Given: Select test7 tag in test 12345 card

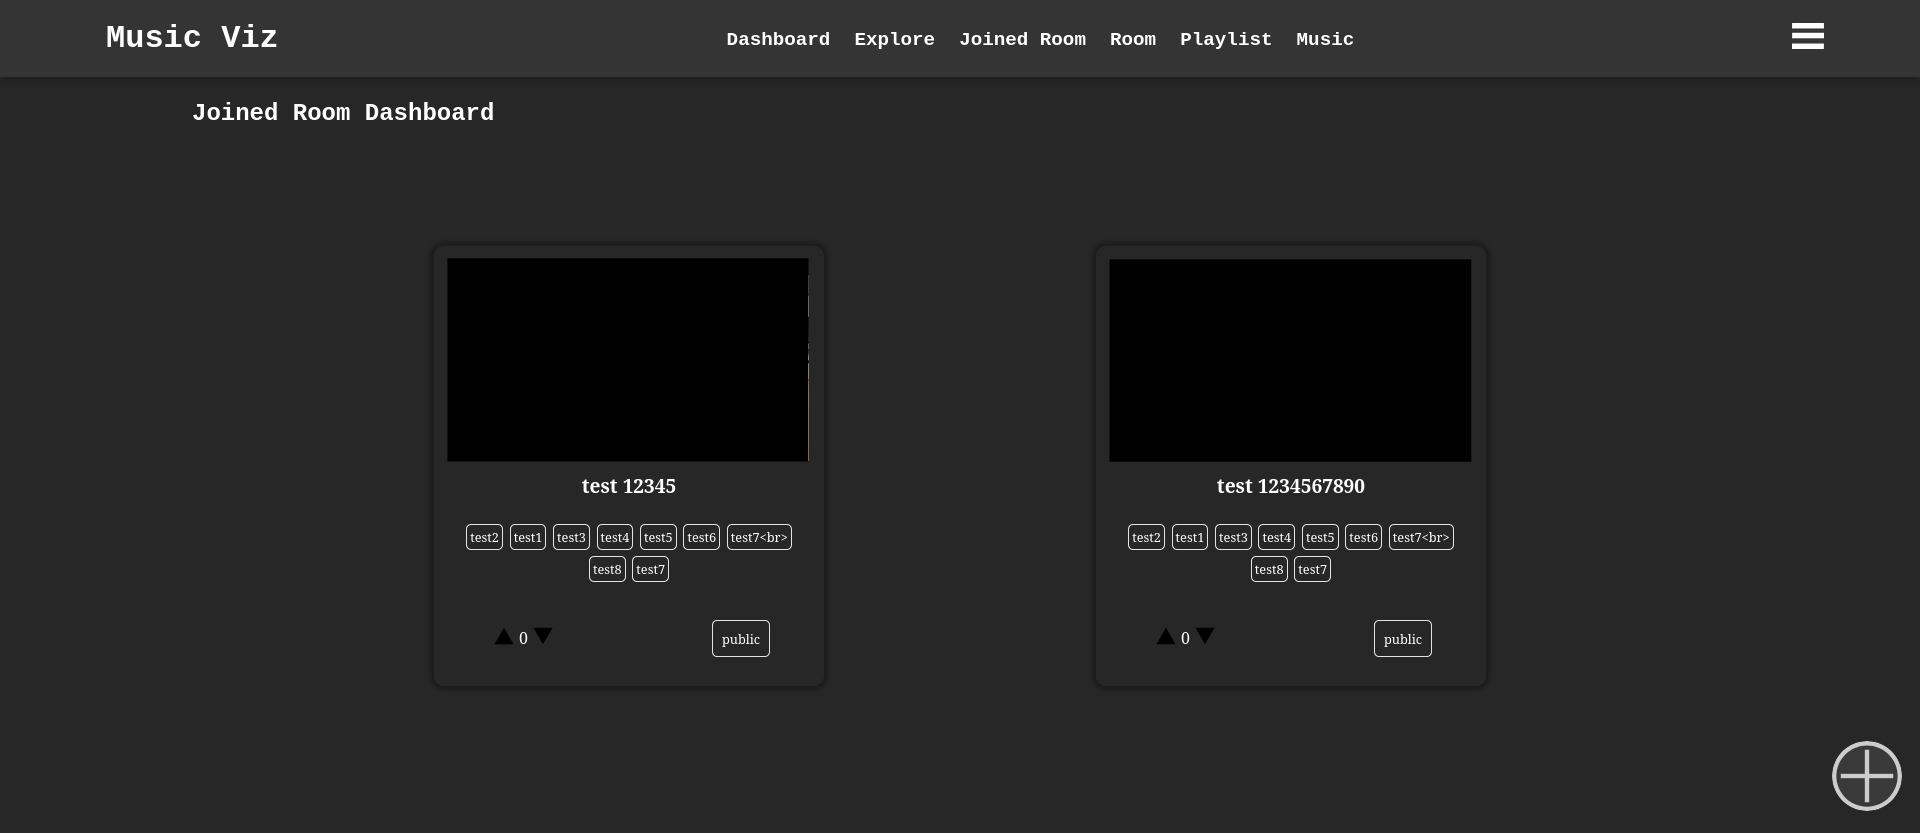Looking at the screenshot, I should (x=650, y=569).
